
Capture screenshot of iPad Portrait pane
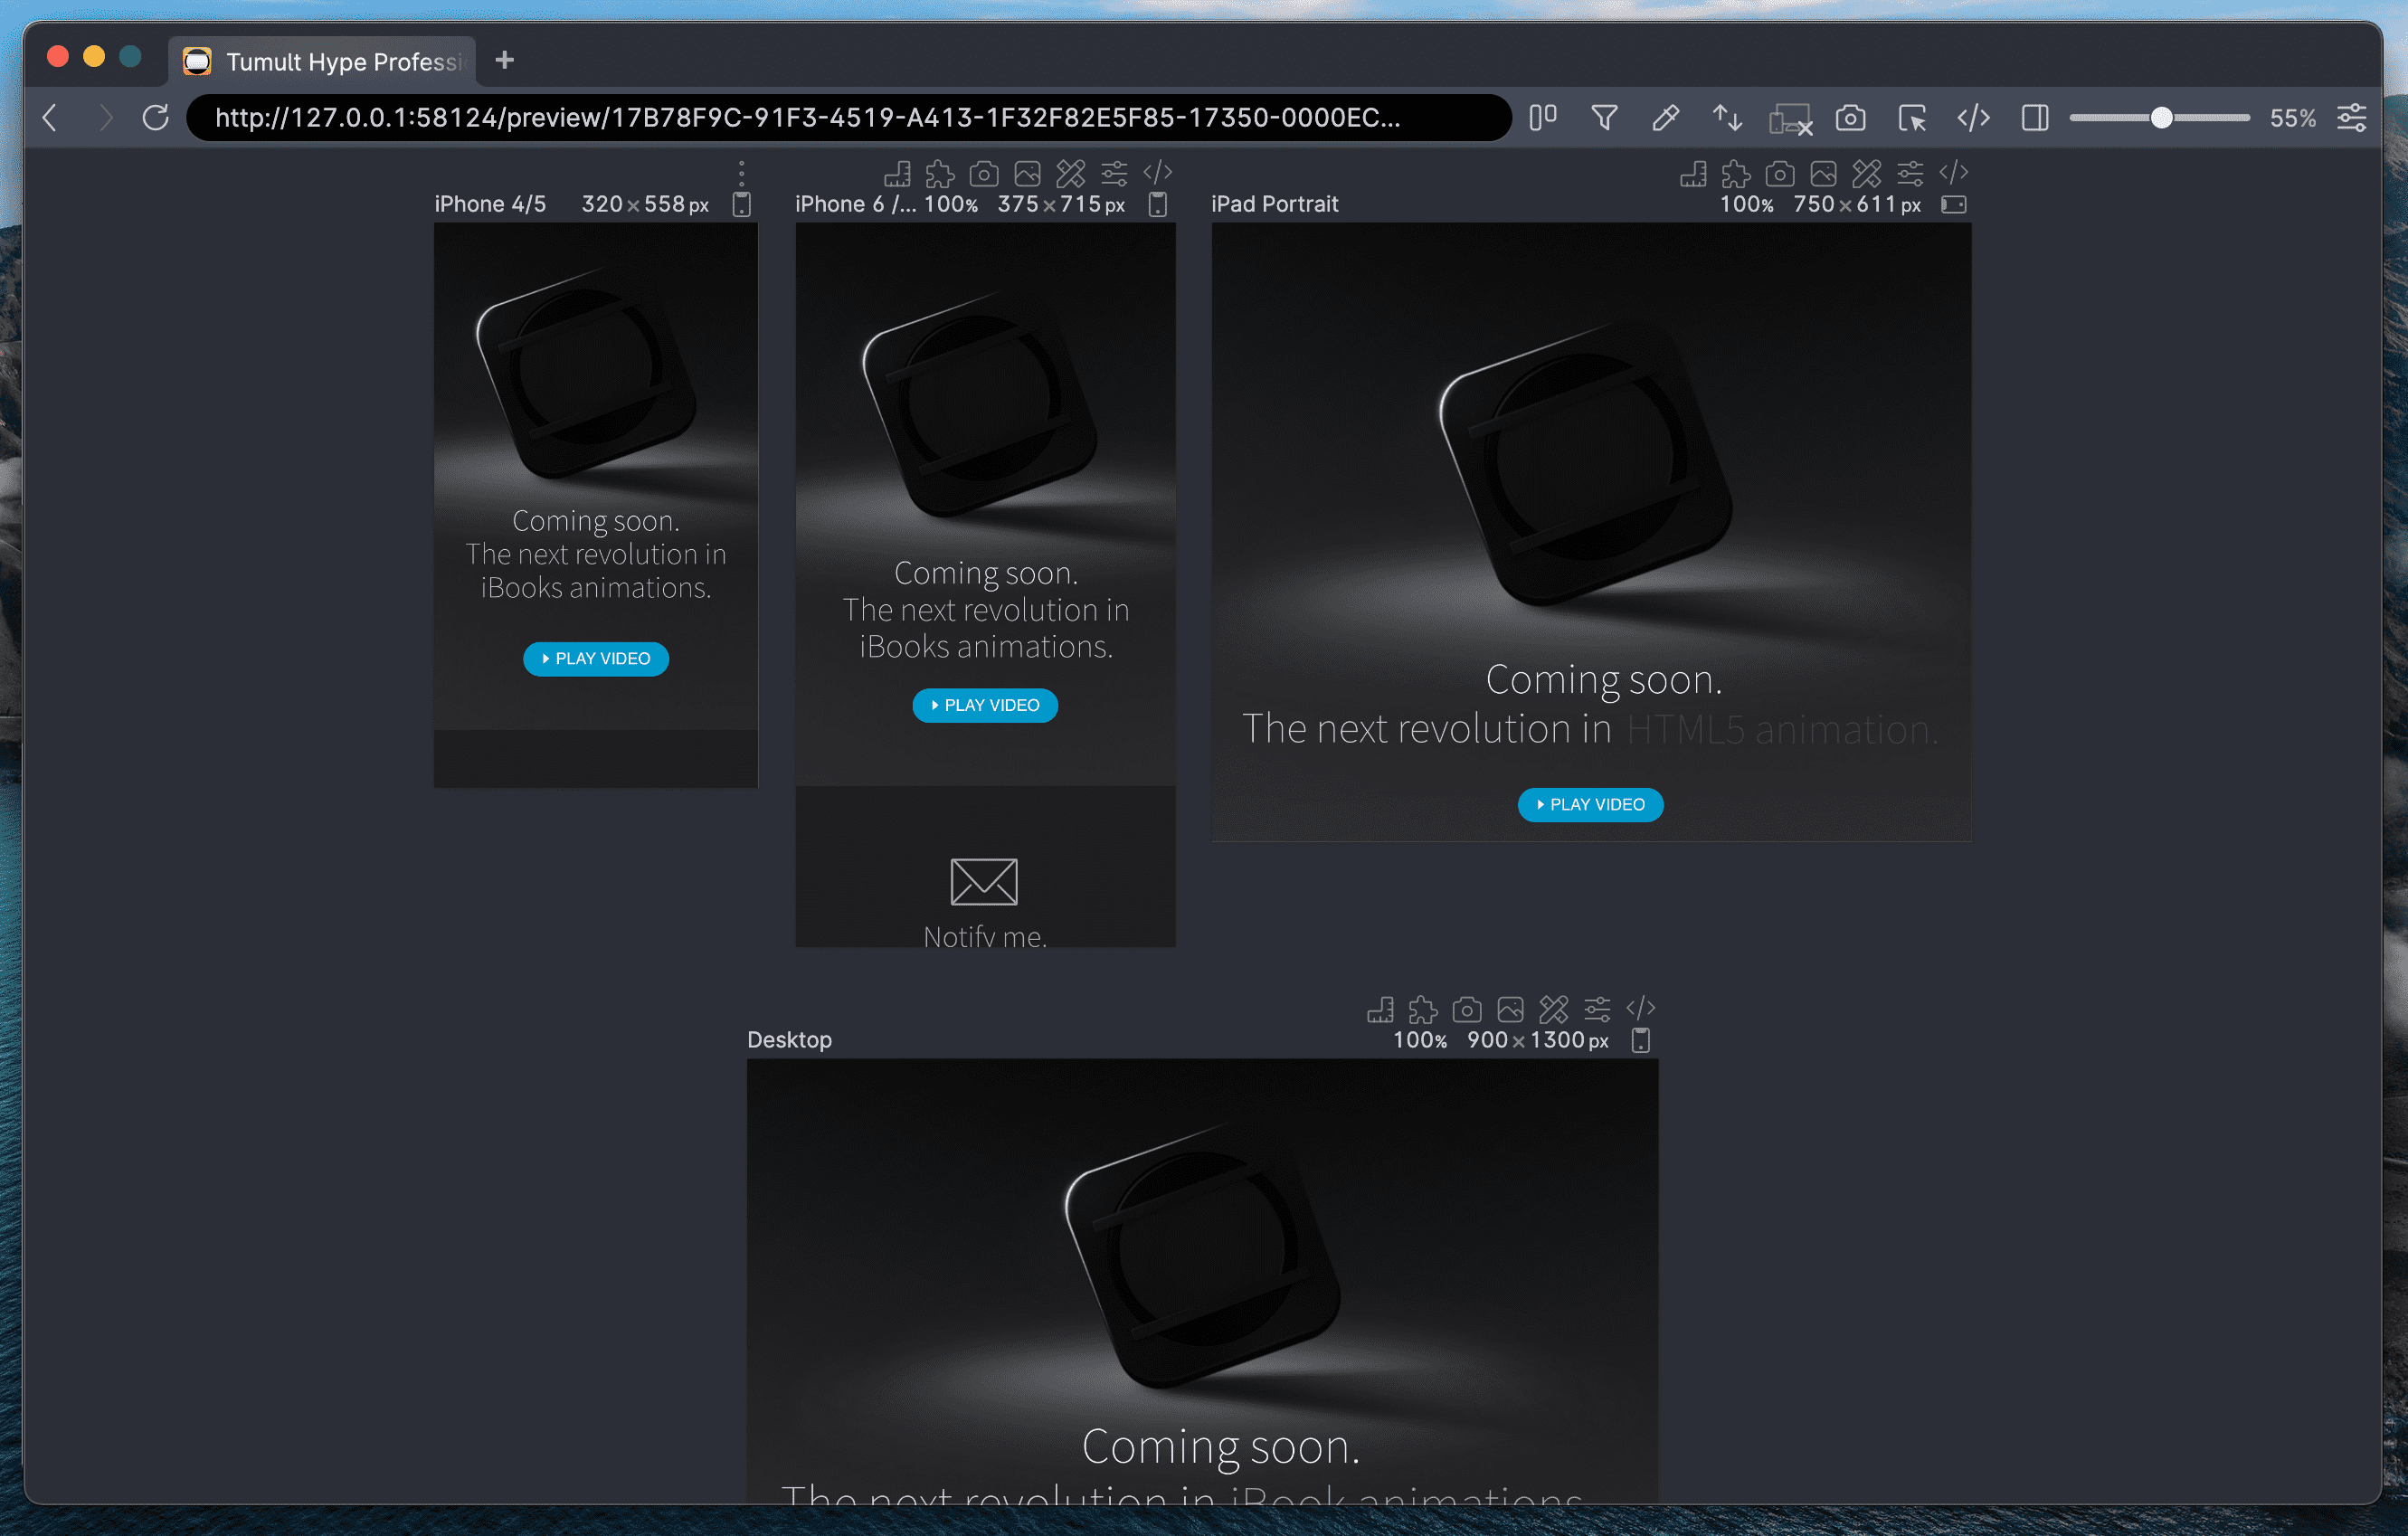[1780, 174]
